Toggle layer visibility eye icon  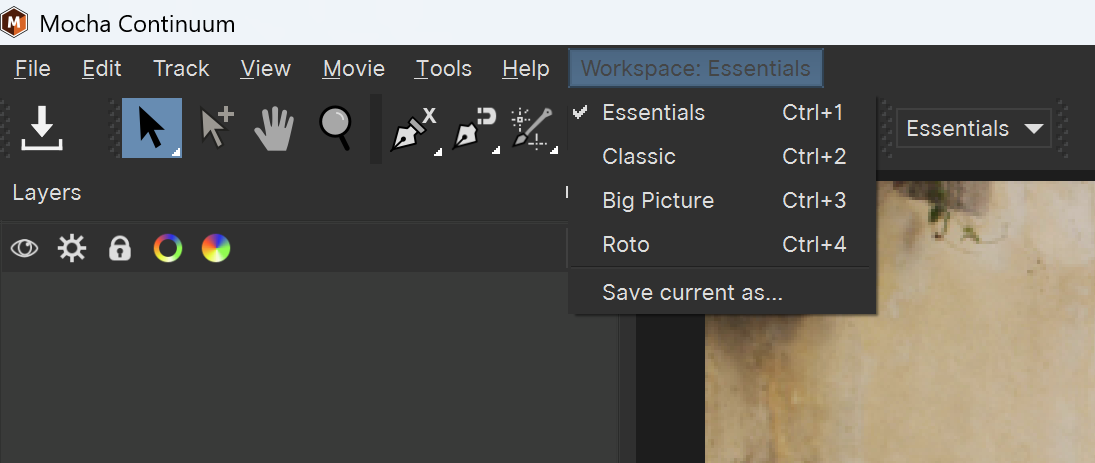point(24,248)
